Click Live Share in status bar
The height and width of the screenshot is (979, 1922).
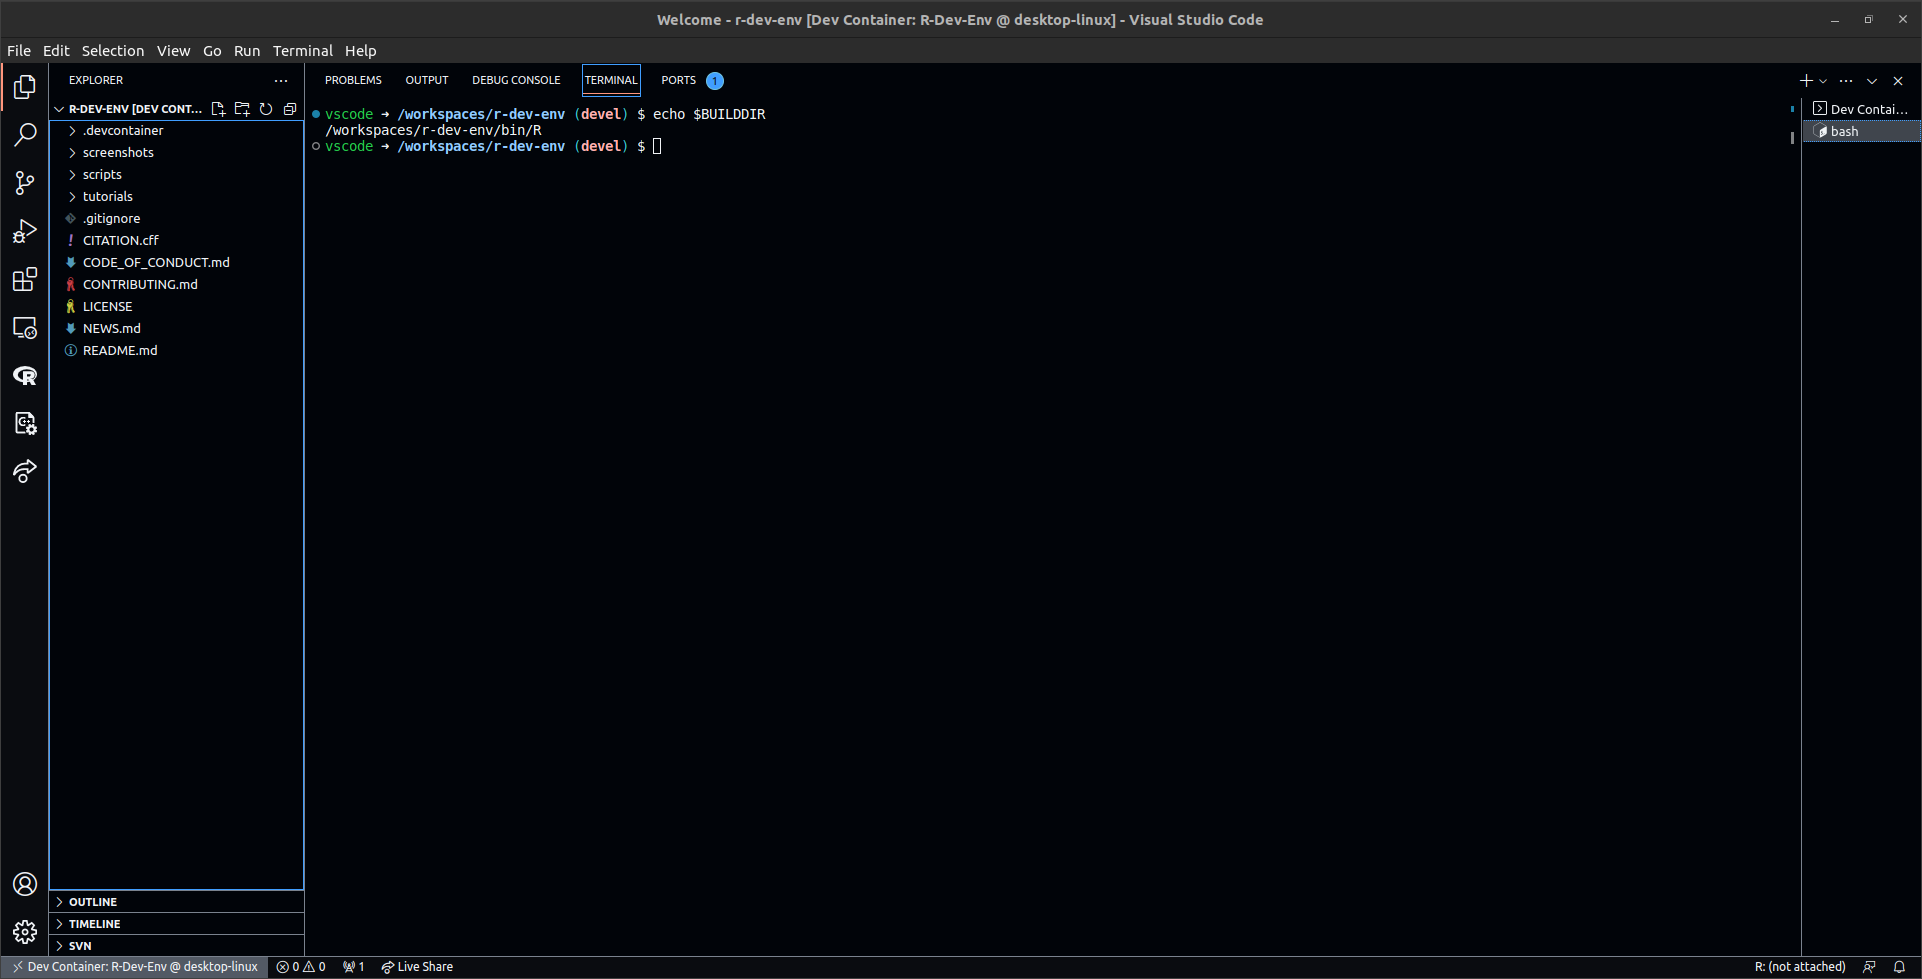pos(417,967)
